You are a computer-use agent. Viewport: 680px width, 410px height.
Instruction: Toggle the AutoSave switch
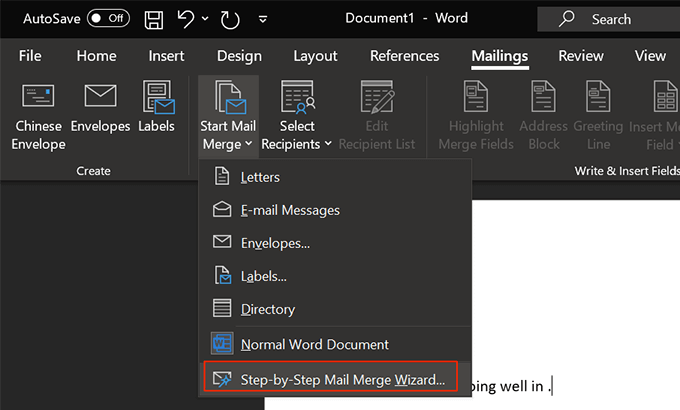(108, 19)
